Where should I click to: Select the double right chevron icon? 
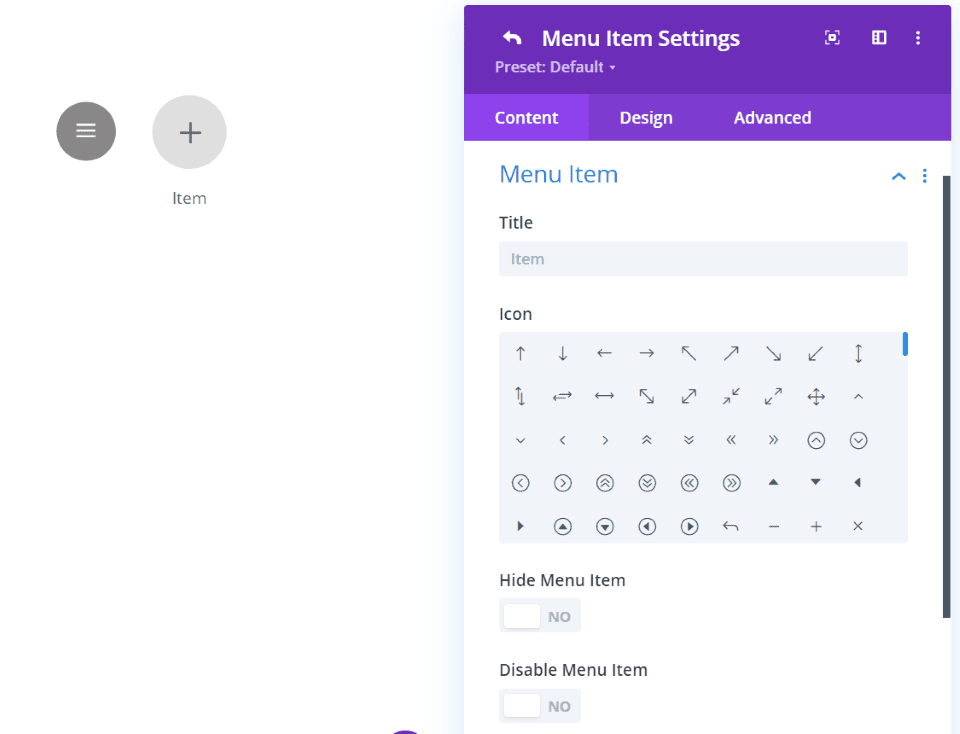point(773,440)
